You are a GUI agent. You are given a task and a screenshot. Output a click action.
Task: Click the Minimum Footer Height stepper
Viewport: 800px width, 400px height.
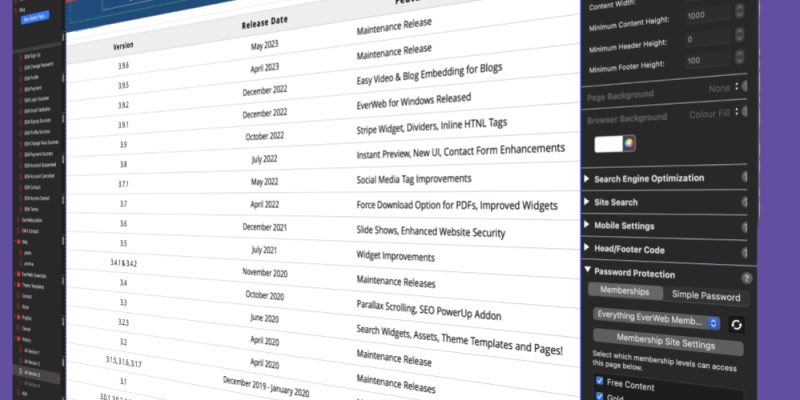739,57
